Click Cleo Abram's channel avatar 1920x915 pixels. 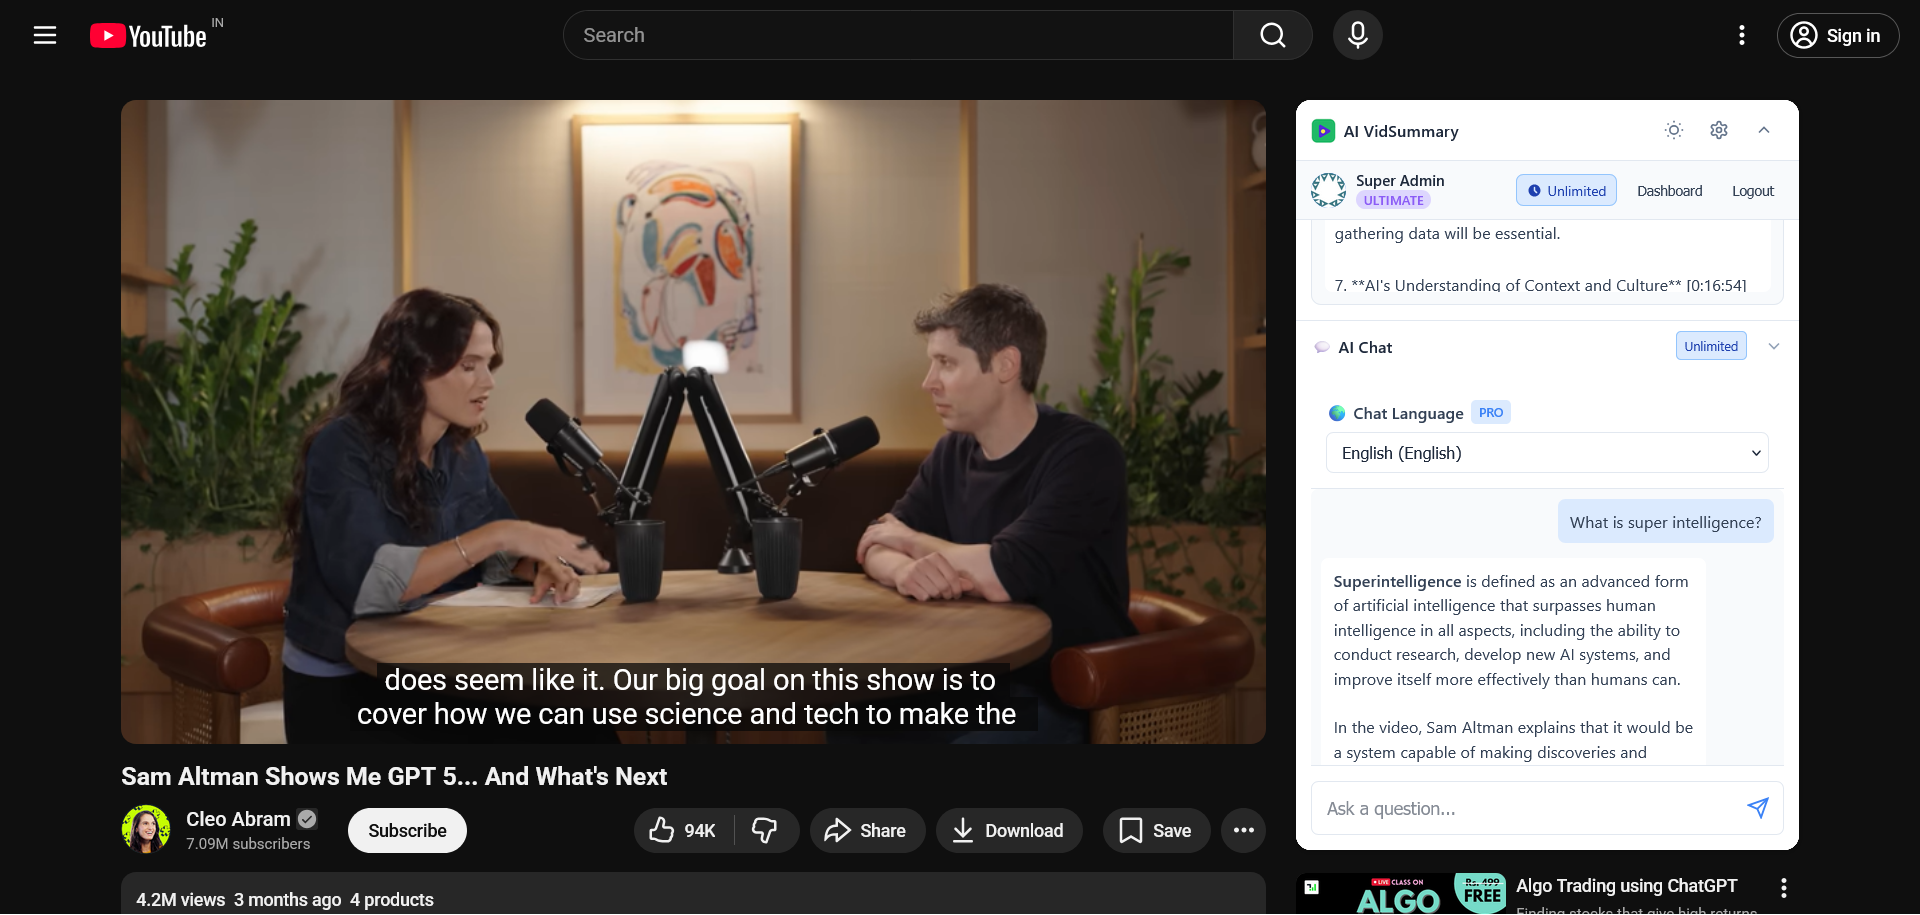tap(146, 829)
